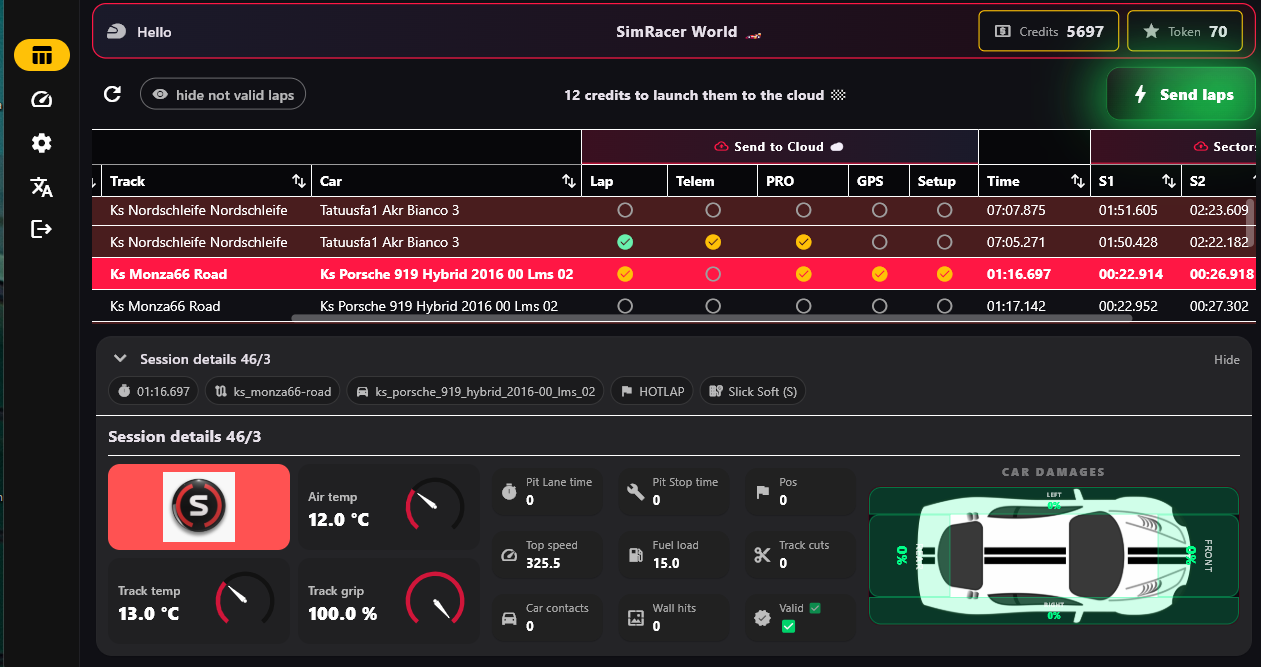Click the Slick Soft (S) tyre chip
Image resolution: width=1261 pixels, height=667 pixels.
tap(752, 391)
